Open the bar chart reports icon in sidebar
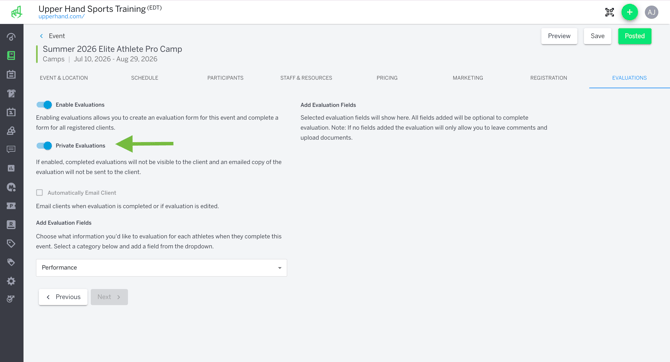 [11, 168]
